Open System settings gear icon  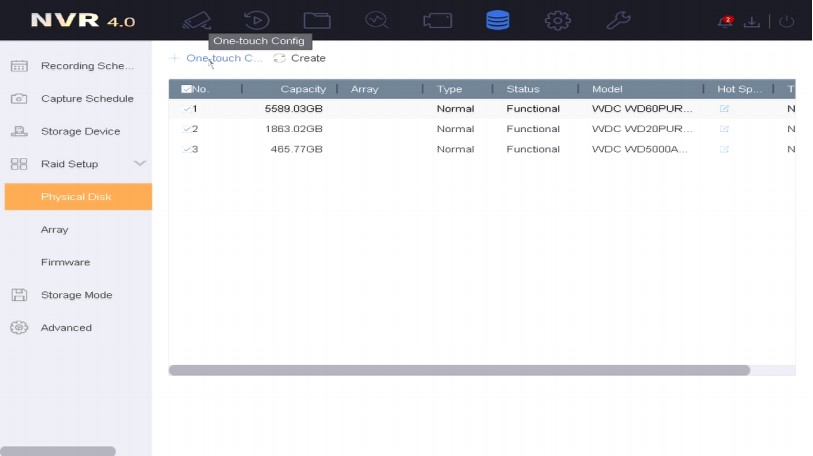pos(557,21)
